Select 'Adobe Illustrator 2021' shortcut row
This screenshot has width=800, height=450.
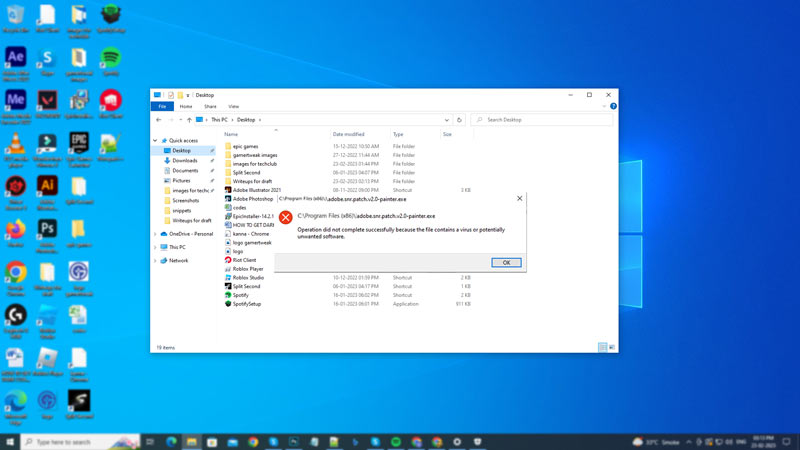click(x=348, y=190)
